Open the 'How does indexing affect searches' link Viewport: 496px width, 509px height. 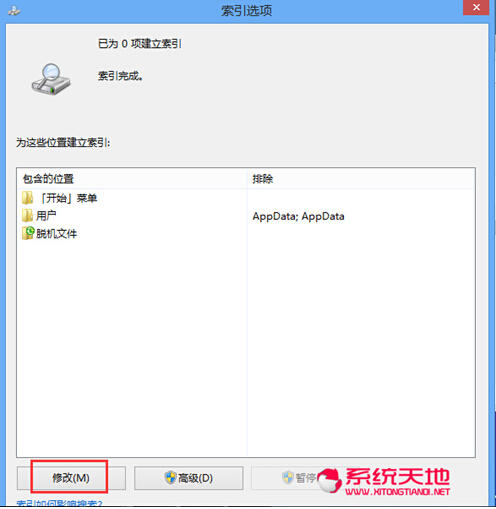point(59,504)
